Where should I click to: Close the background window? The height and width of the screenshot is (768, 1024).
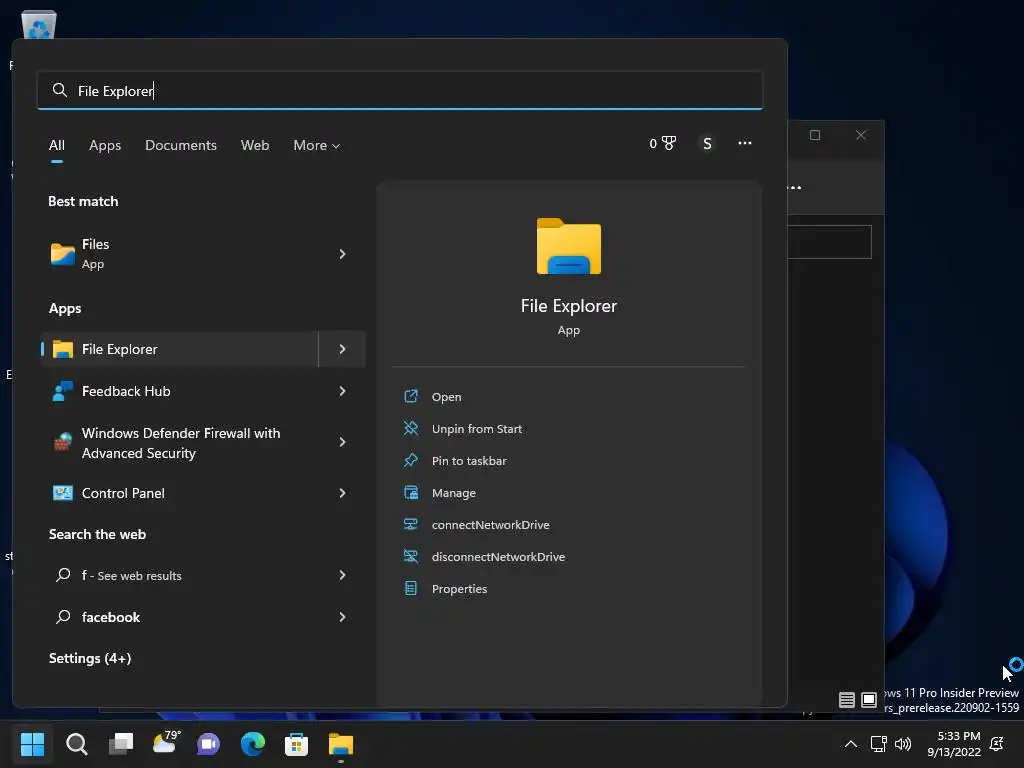pyautogui.click(x=861, y=135)
